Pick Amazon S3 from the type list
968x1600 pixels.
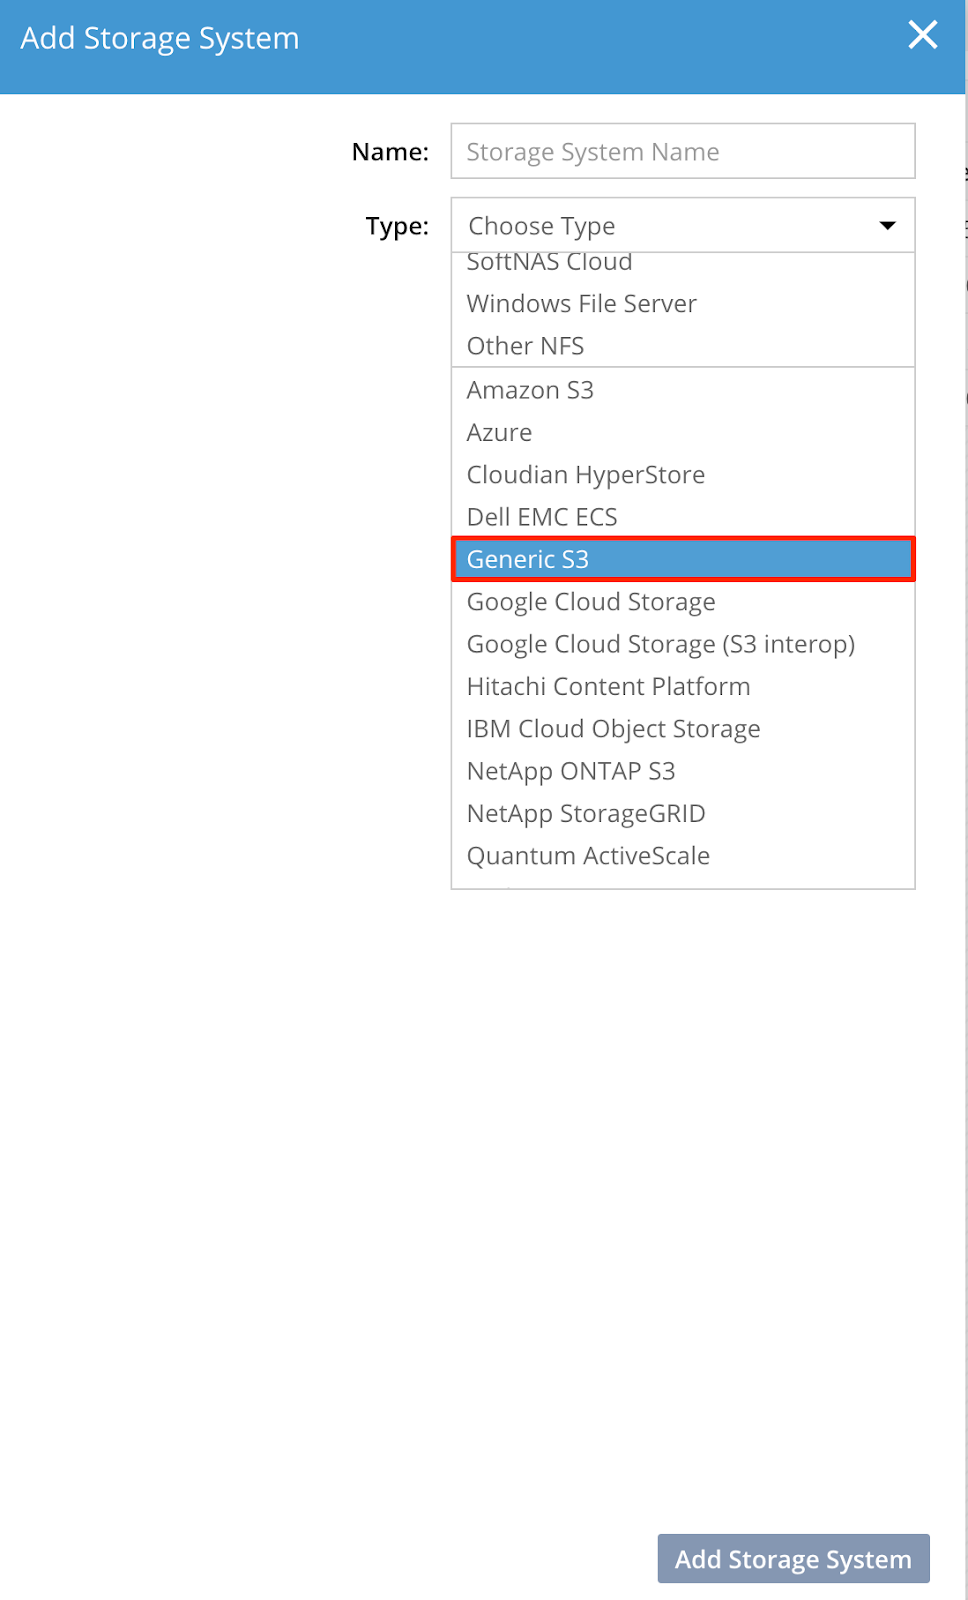coord(530,390)
